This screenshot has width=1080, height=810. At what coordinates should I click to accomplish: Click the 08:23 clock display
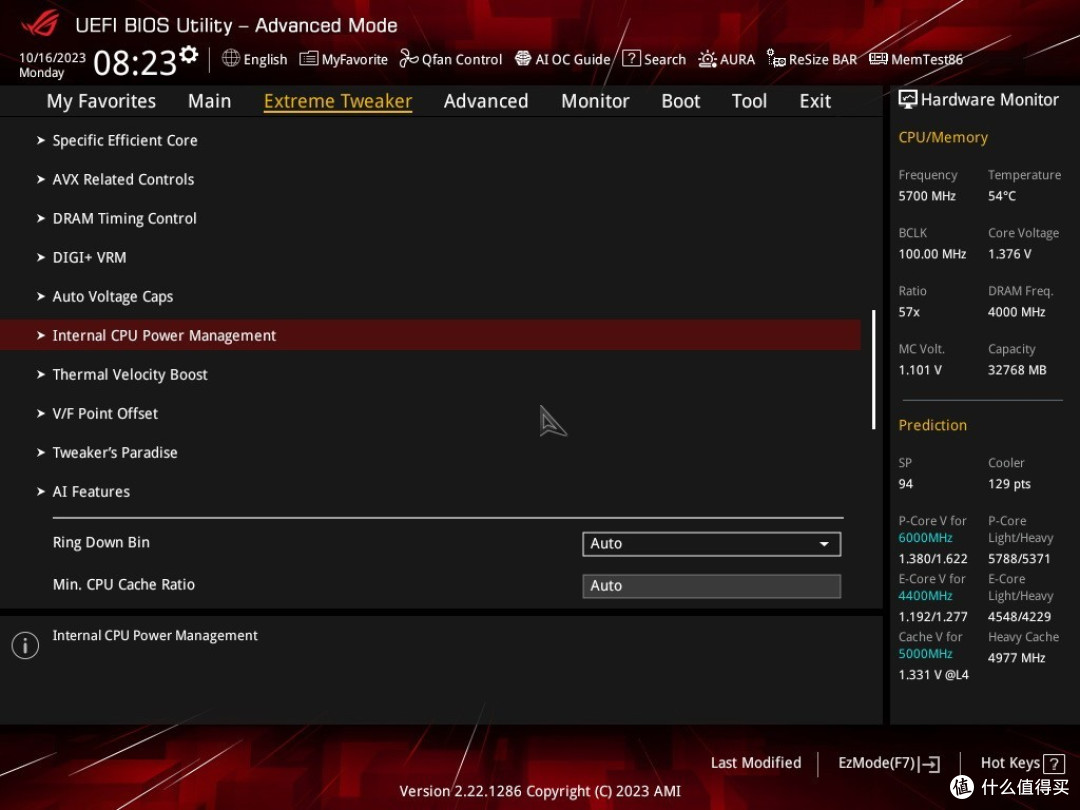point(135,63)
